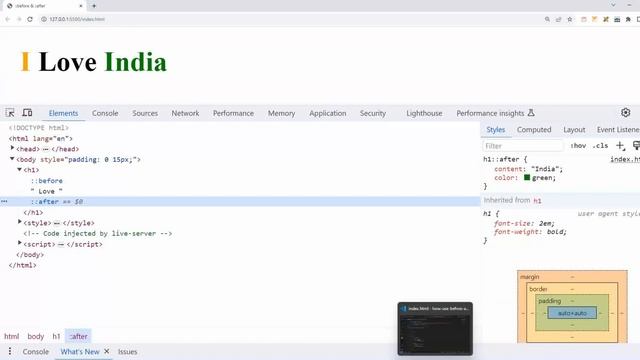640x360 pixels.
Task: Open the index.html stylesheet source link
Action: tap(625, 159)
